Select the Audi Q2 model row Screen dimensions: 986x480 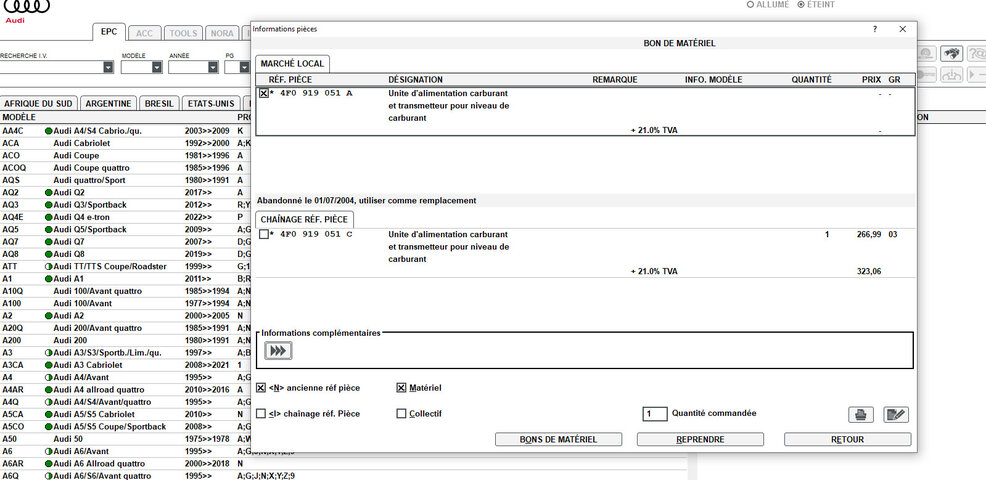tap(126, 193)
